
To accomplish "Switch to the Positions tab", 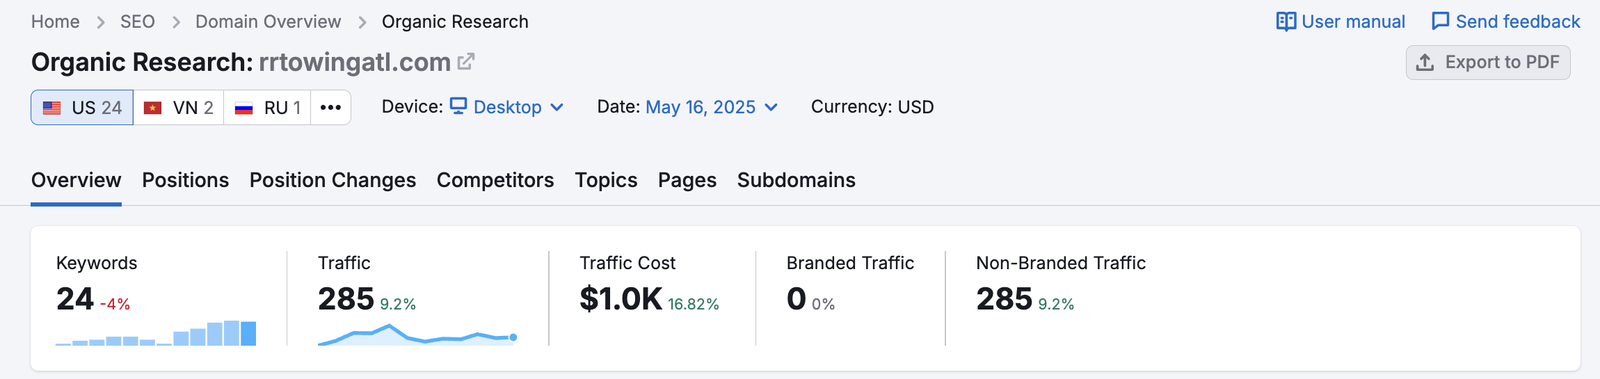I will point(185,180).
